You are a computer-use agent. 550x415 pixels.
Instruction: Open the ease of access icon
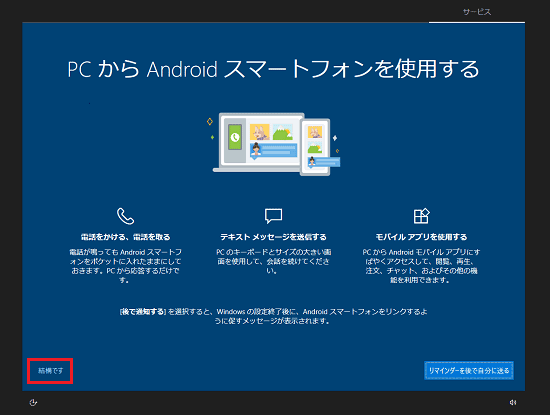point(33,403)
